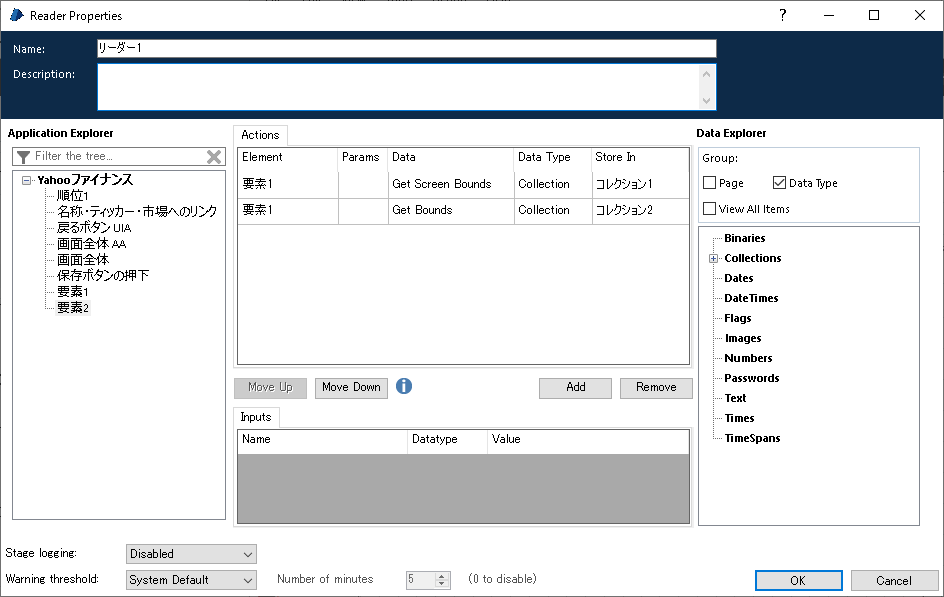Click the Filter the tree search field
944x597 pixels.
pyautogui.click(x=119, y=156)
